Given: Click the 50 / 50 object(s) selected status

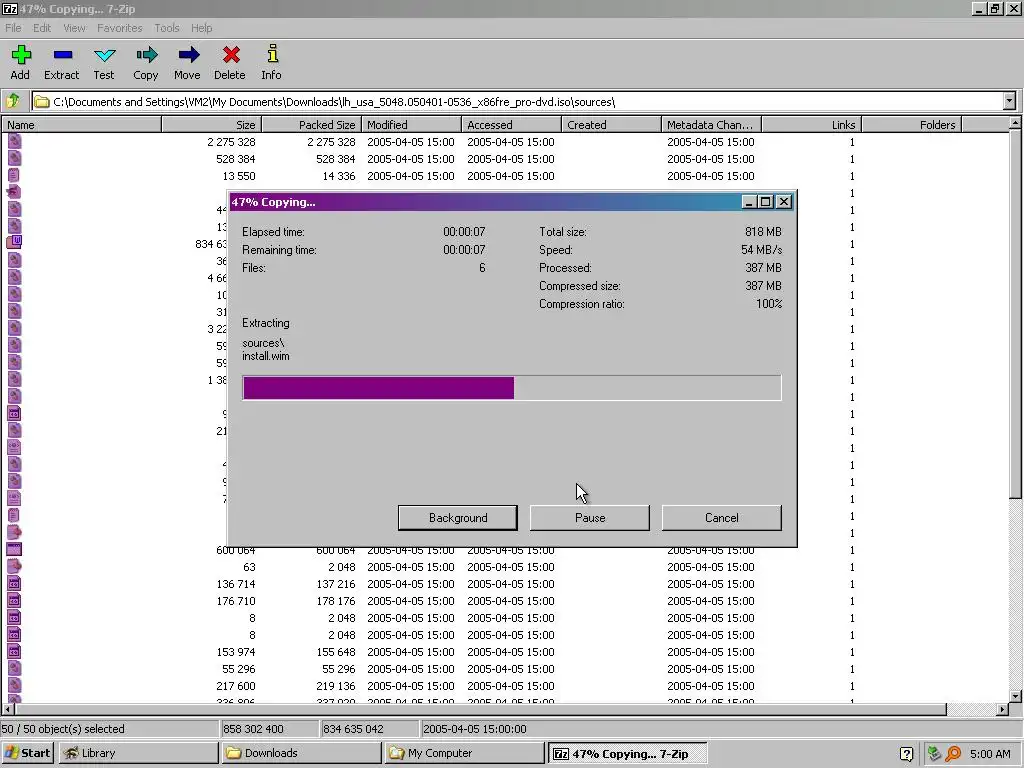Looking at the screenshot, I should click(63, 729).
